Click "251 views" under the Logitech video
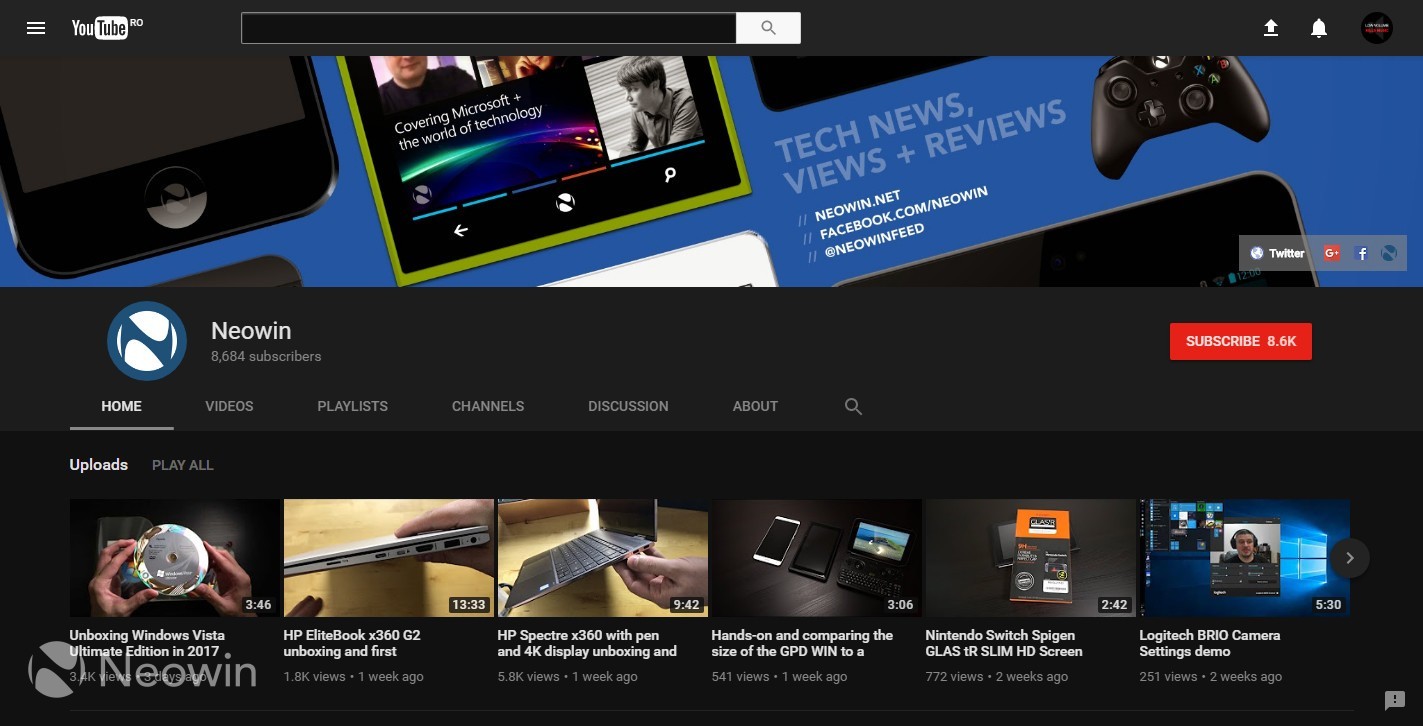The width and height of the screenshot is (1423, 726). [1168, 677]
